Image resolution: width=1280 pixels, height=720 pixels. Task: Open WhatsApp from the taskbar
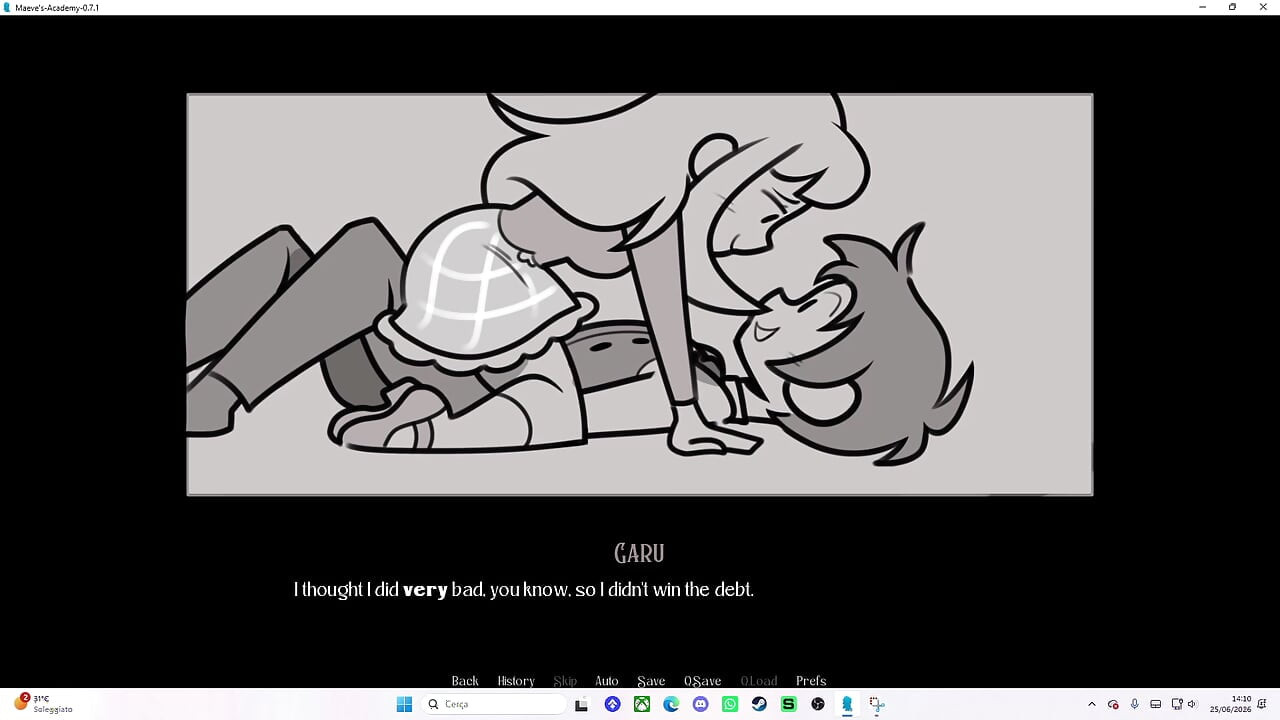click(x=730, y=704)
